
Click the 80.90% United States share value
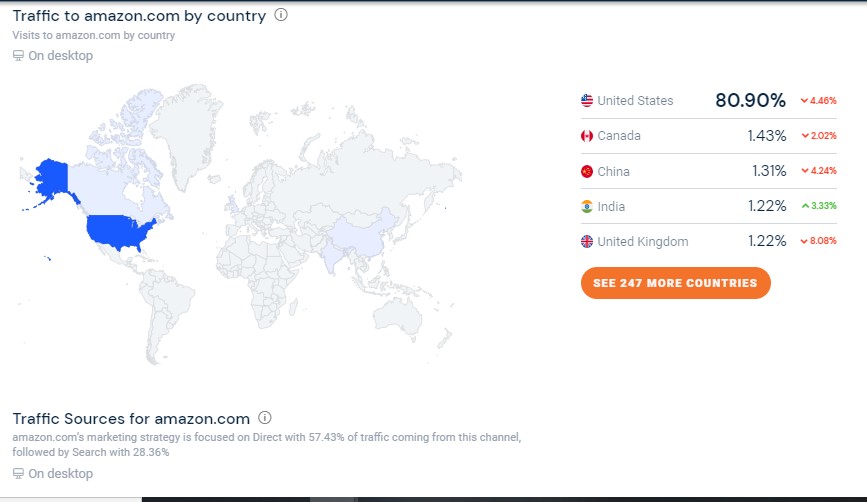pyautogui.click(x=750, y=100)
